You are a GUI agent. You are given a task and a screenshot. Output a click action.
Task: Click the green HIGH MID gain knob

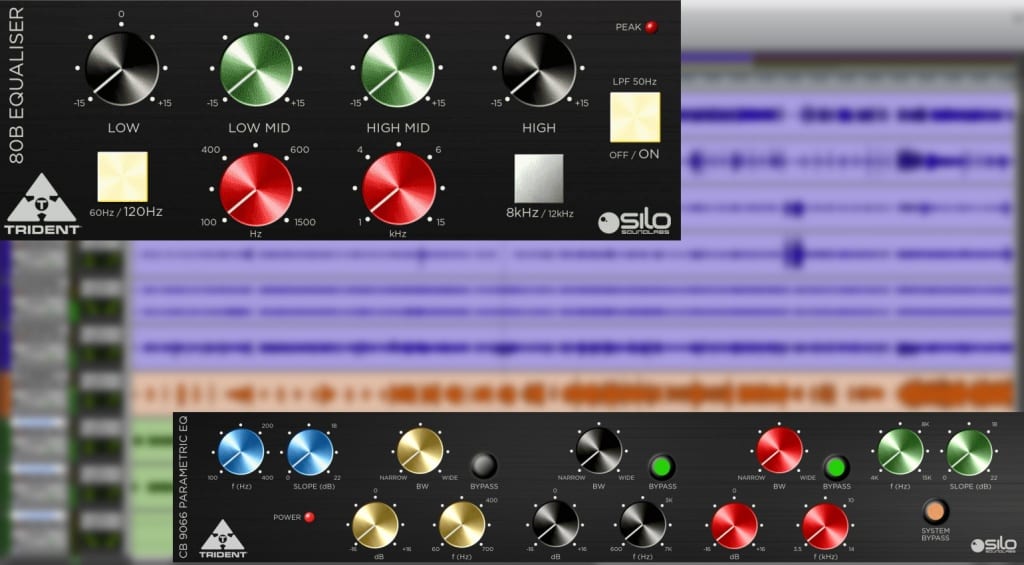coord(398,70)
